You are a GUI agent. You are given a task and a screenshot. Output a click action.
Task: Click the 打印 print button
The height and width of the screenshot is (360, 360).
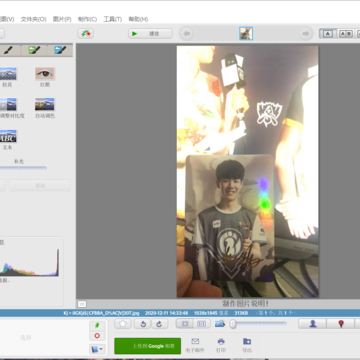point(221,345)
